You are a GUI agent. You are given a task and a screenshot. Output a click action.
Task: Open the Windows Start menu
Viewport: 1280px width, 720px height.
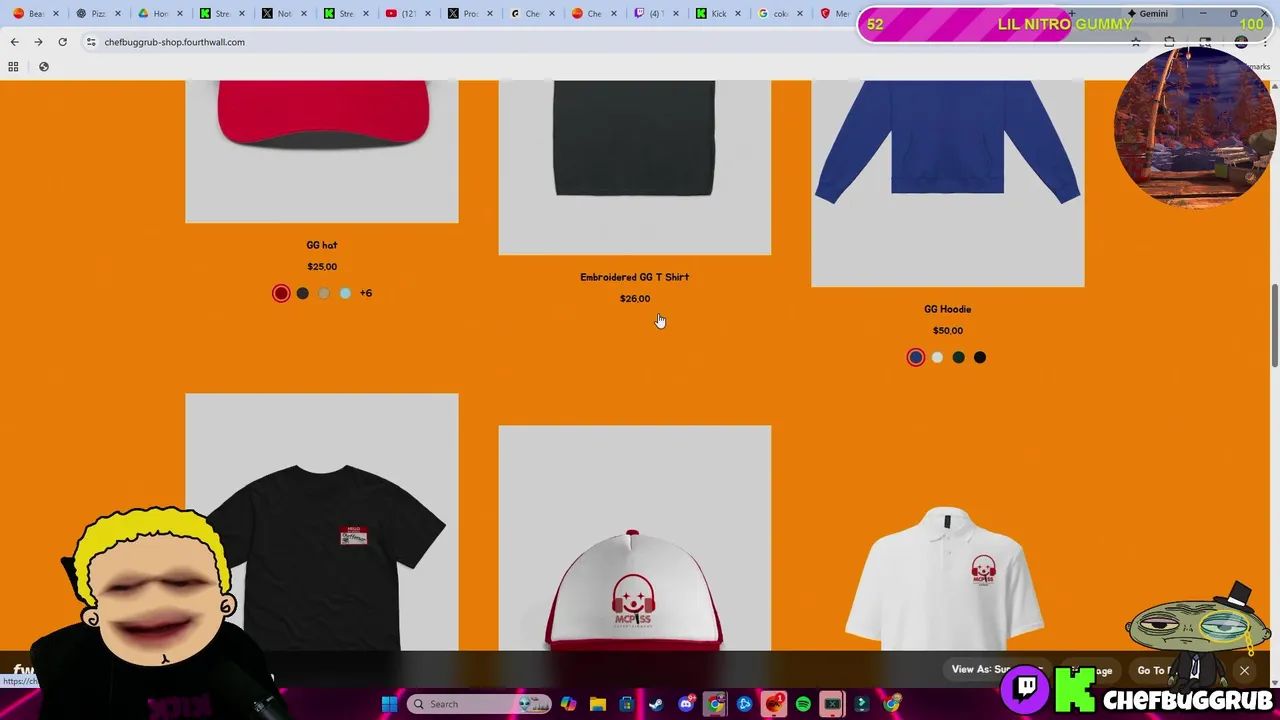389,704
